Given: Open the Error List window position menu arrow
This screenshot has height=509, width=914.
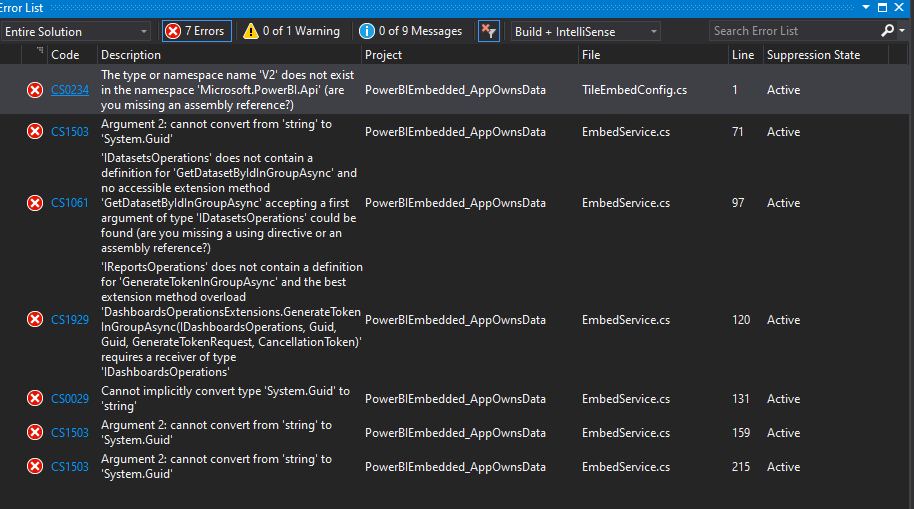Looking at the screenshot, I should click(x=866, y=8).
